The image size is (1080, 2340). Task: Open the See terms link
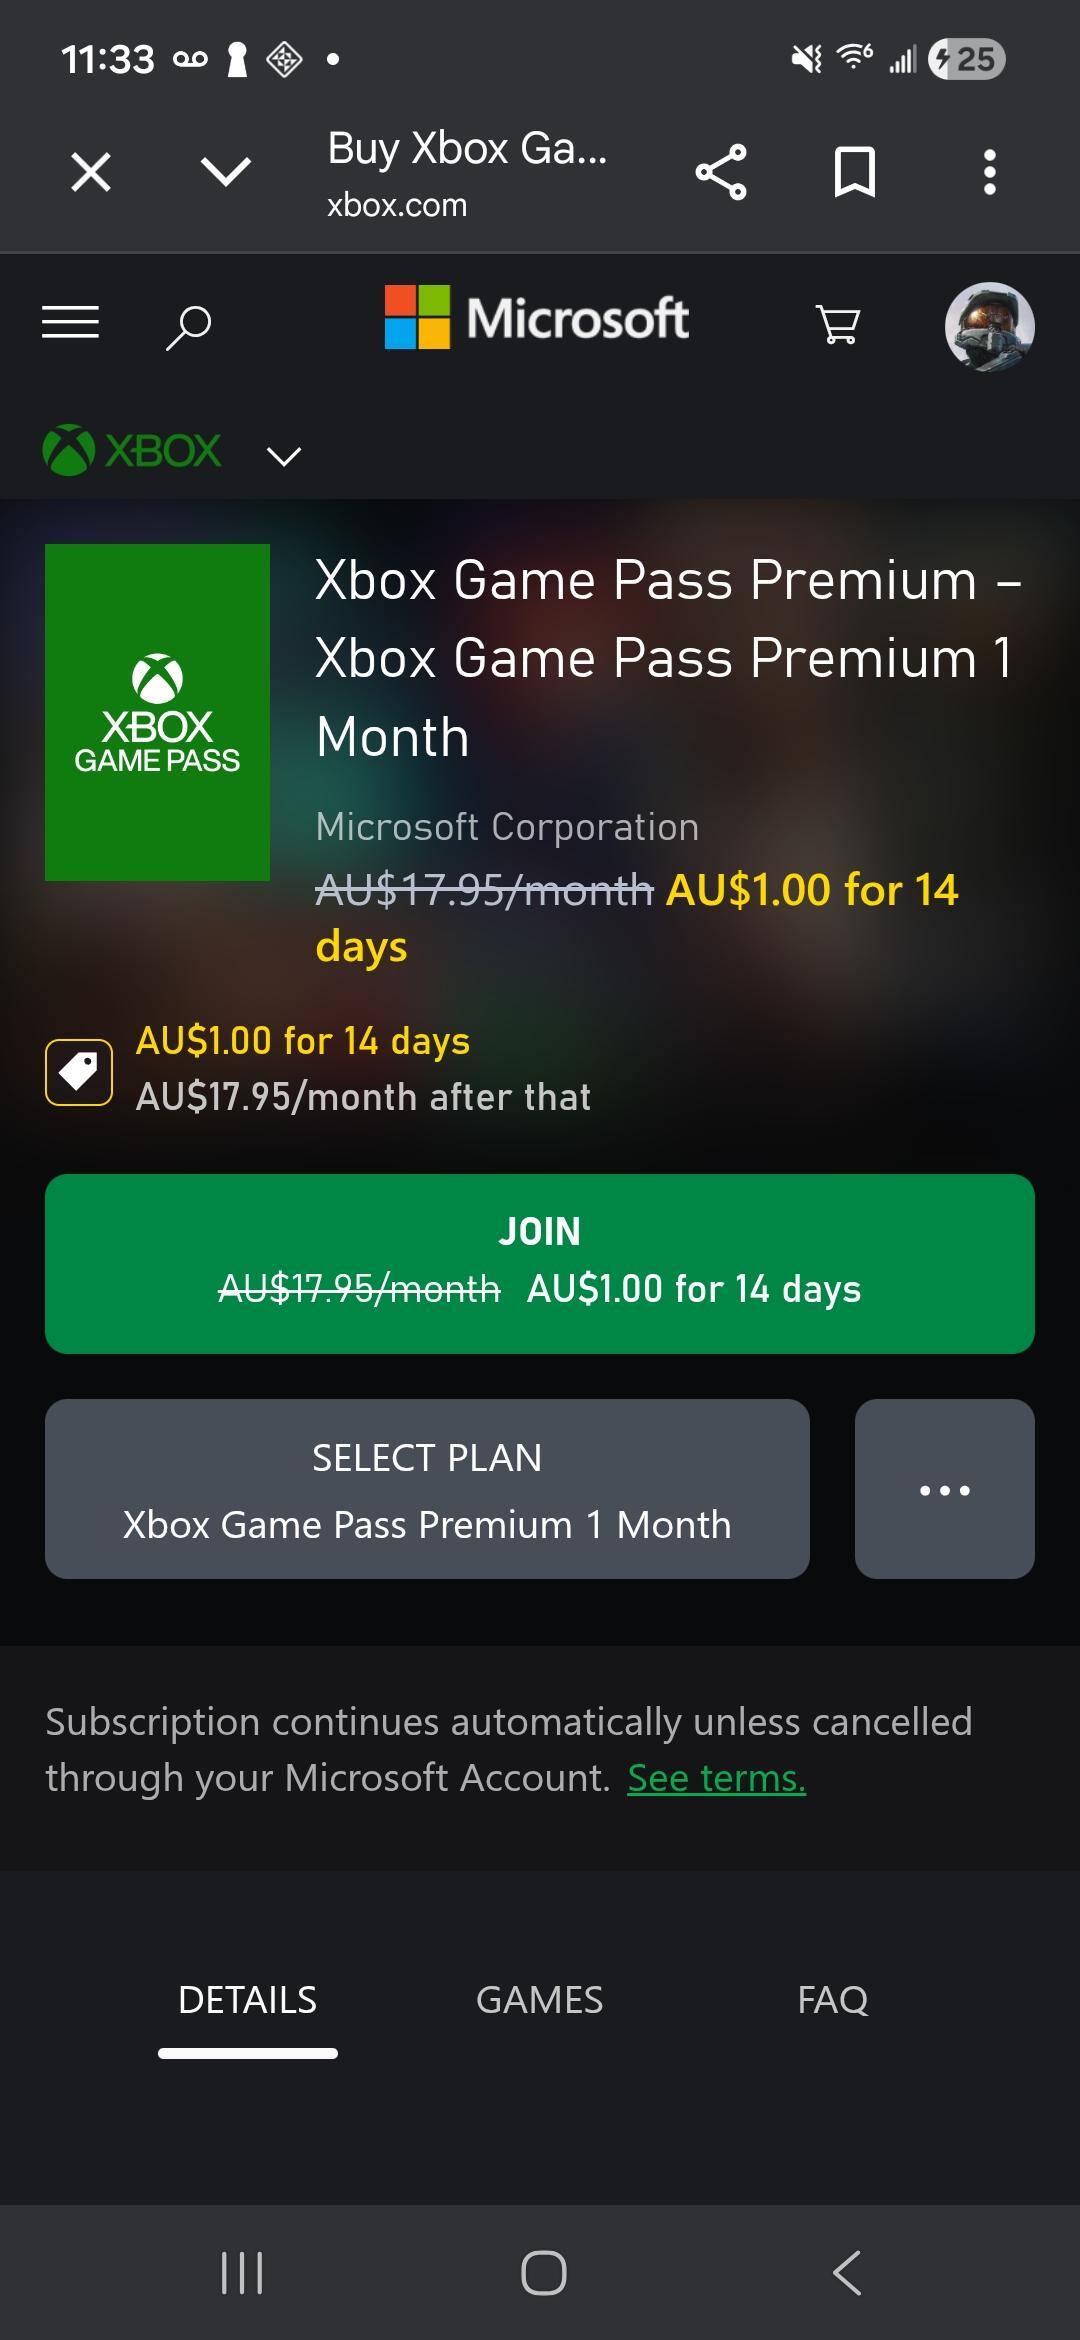pyautogui.click(x=716, y=1778)
